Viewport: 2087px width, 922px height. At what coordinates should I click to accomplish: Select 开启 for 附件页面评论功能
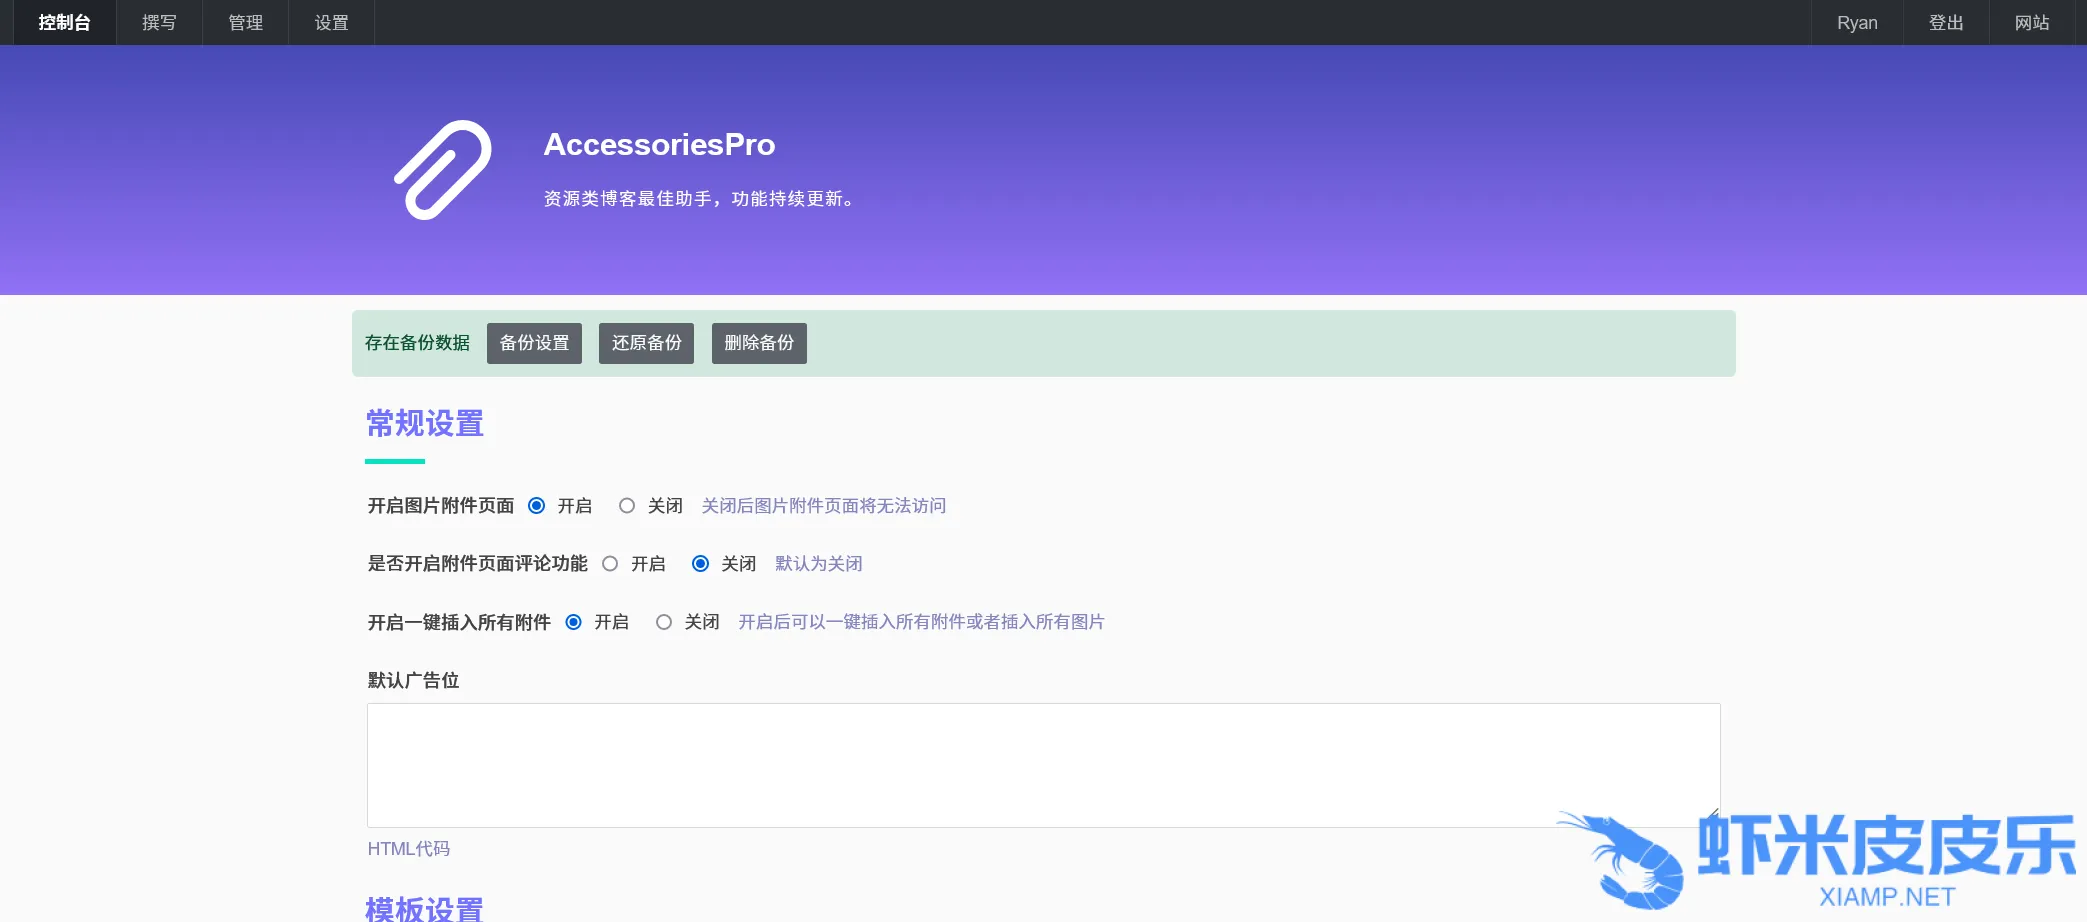point(610,564)
